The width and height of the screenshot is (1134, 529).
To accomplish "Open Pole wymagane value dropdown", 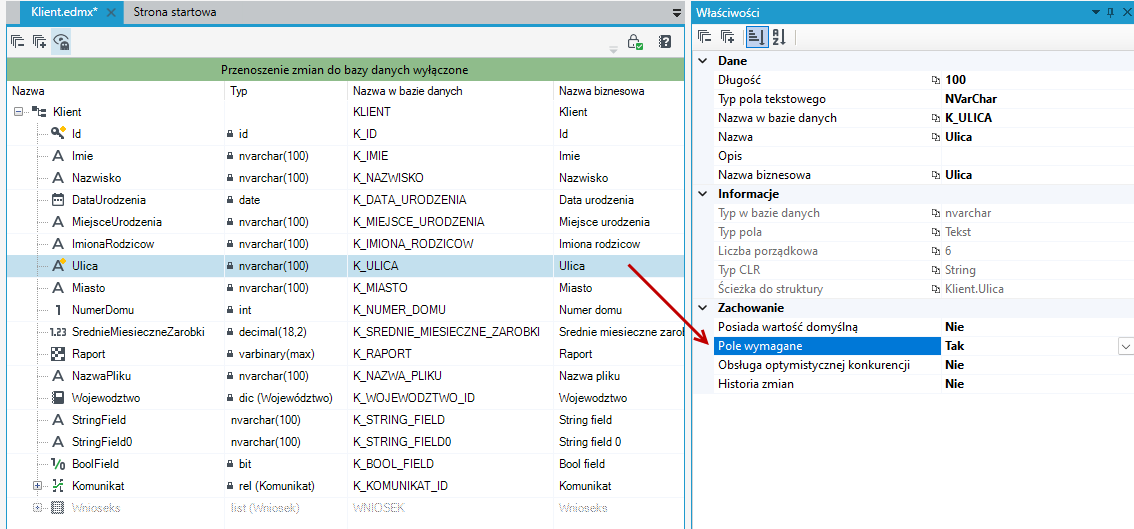I will (1125, 347).
